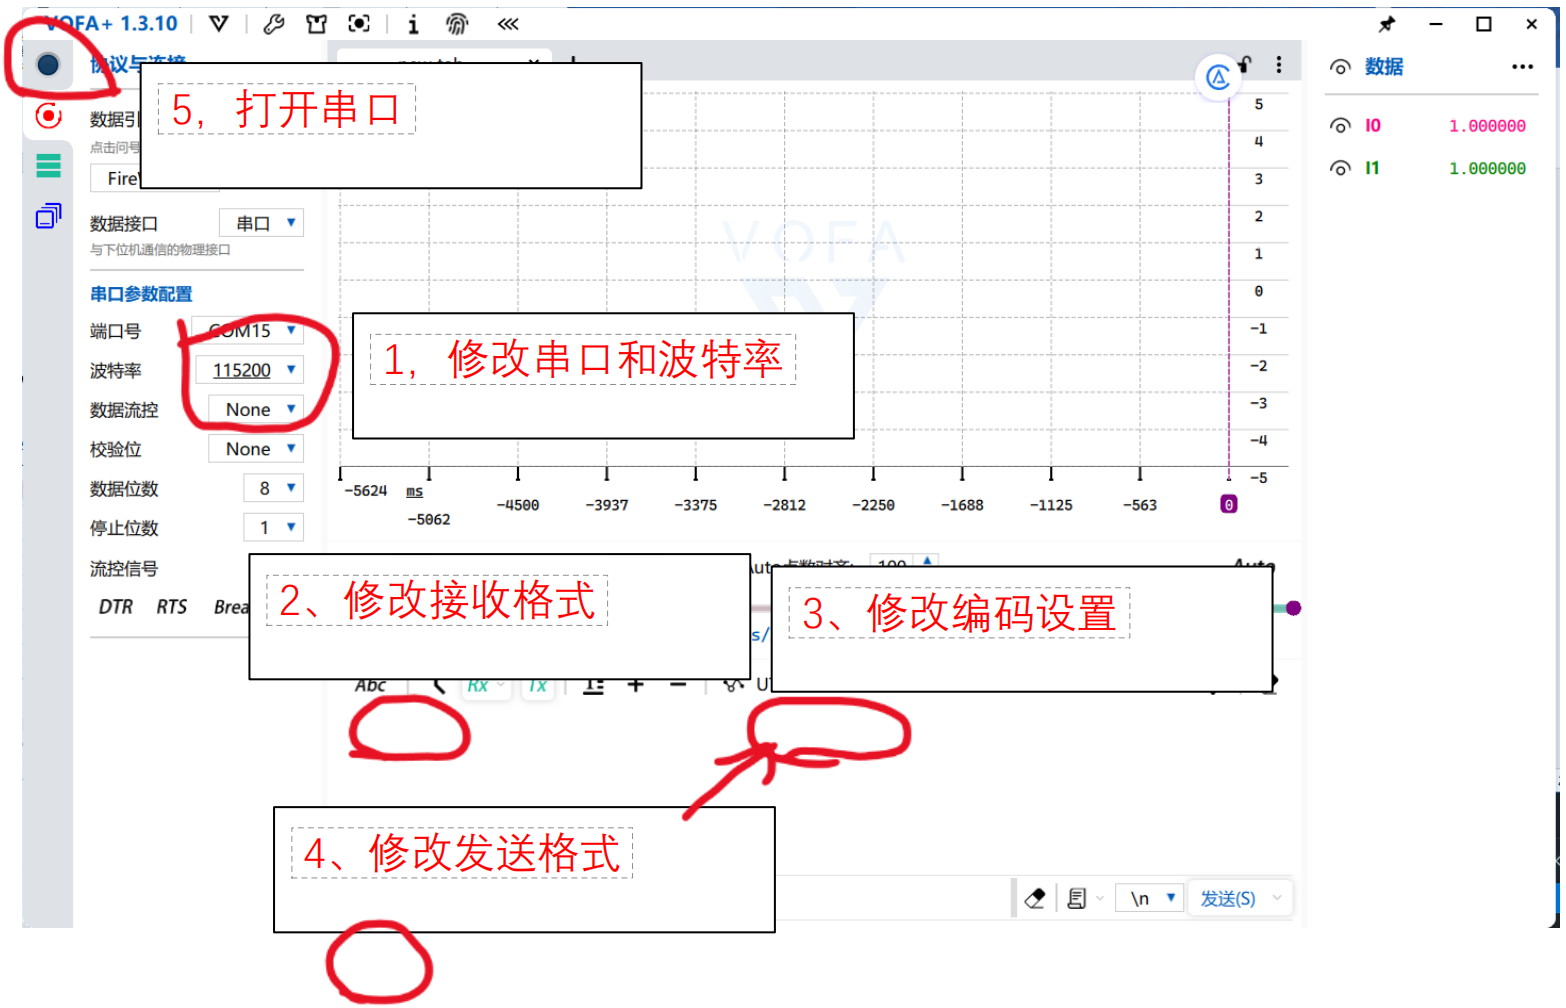1566x1008 pixels.
Task: Toggle the eye icon beside 数据 header
Action: point(1340,67)
